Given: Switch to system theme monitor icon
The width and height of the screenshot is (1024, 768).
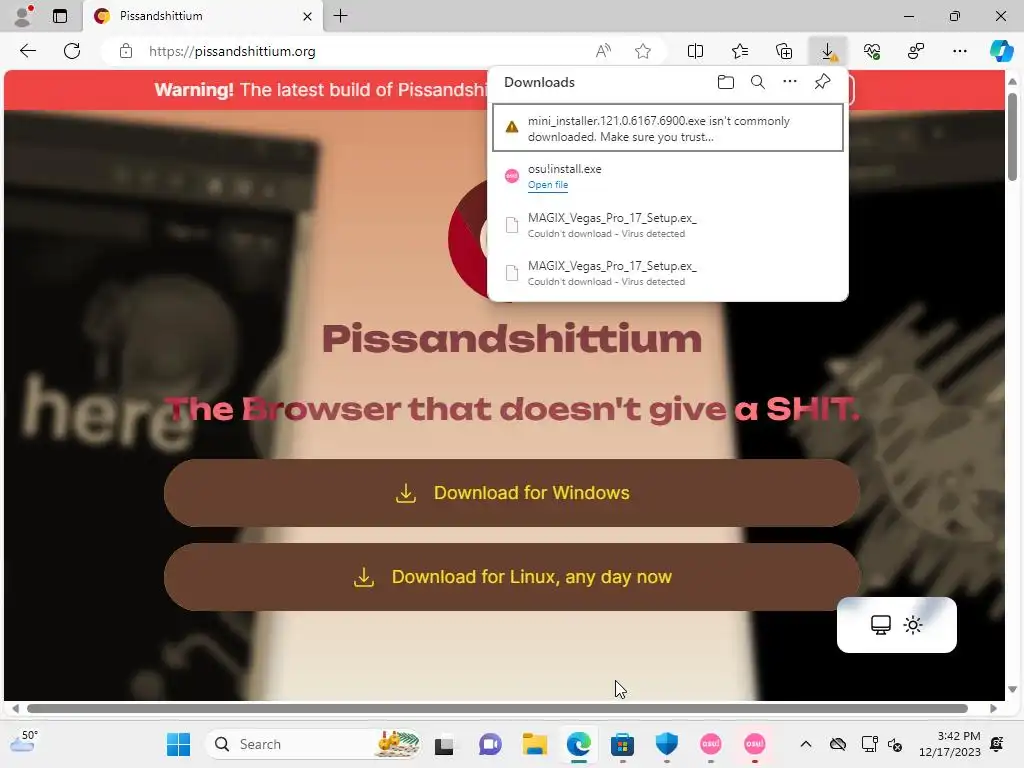Looking at the screenshot, I should (880, 625).
